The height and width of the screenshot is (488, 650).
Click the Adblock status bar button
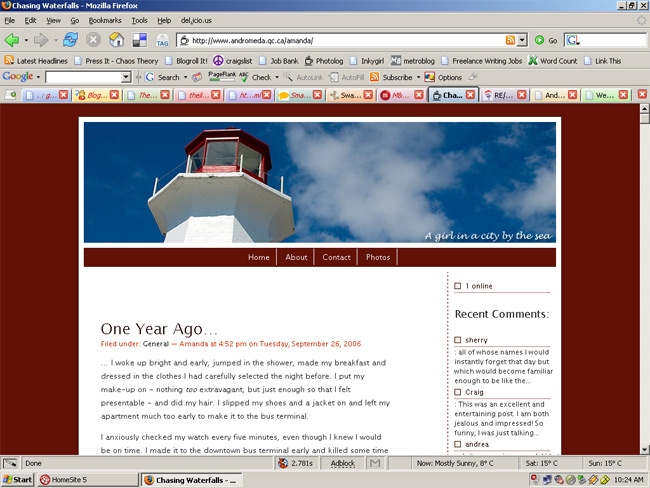click(x=343, y=463)
